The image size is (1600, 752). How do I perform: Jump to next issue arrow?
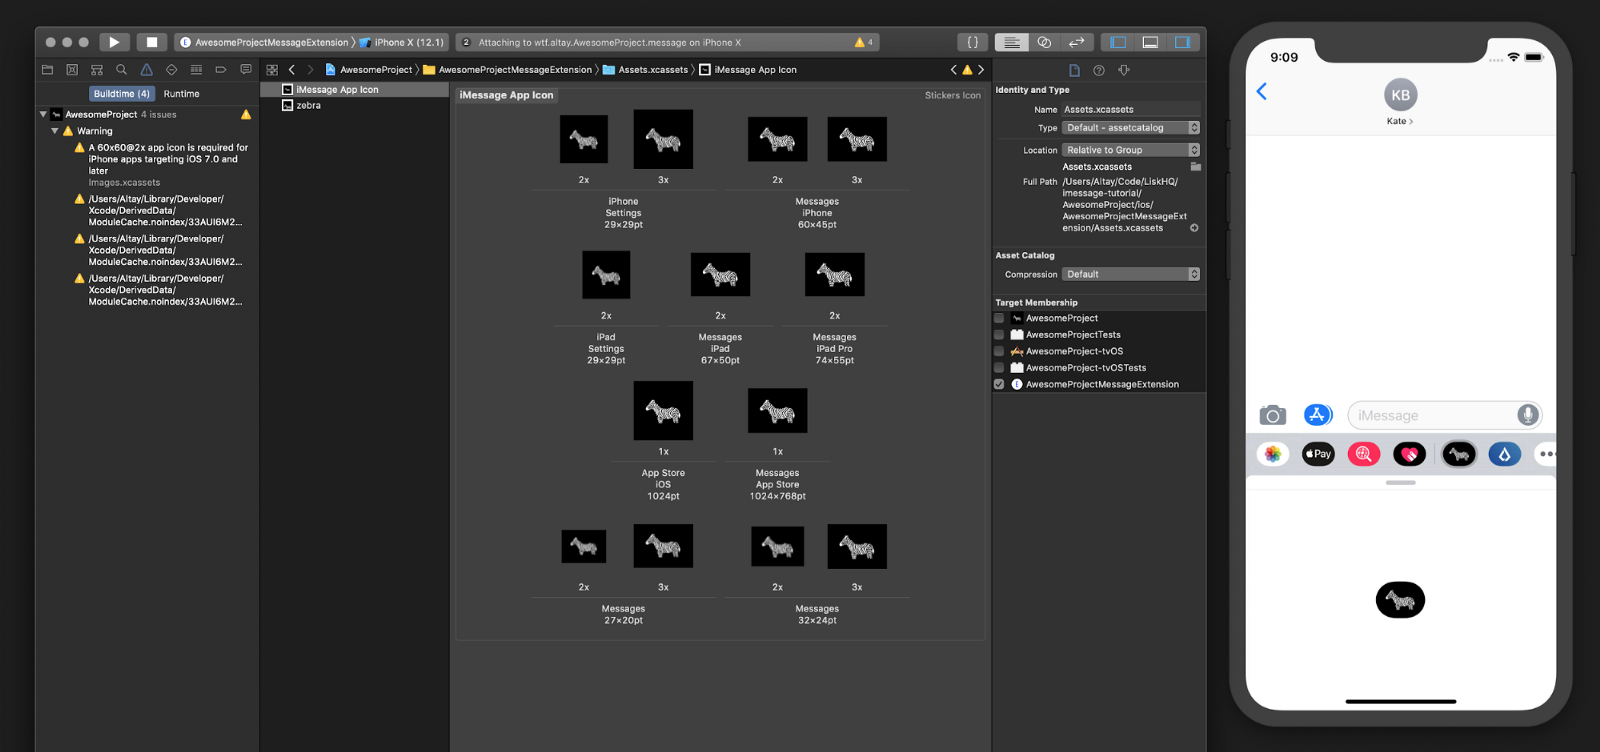tap(981, 70)
